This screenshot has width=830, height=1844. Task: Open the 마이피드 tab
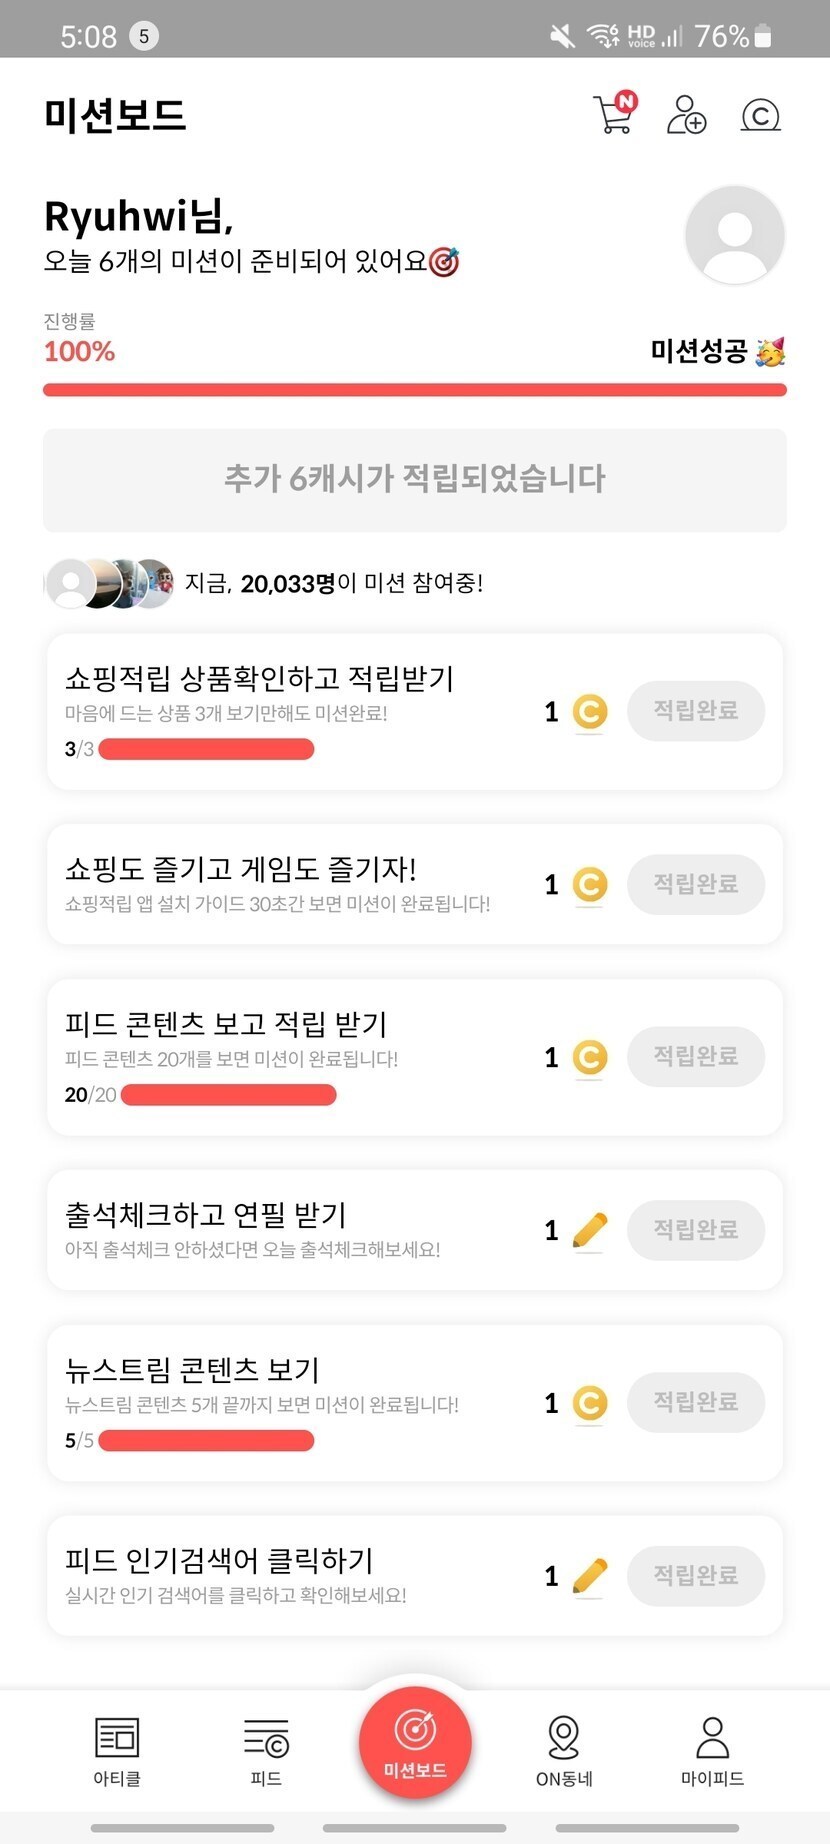point(712,1750)
